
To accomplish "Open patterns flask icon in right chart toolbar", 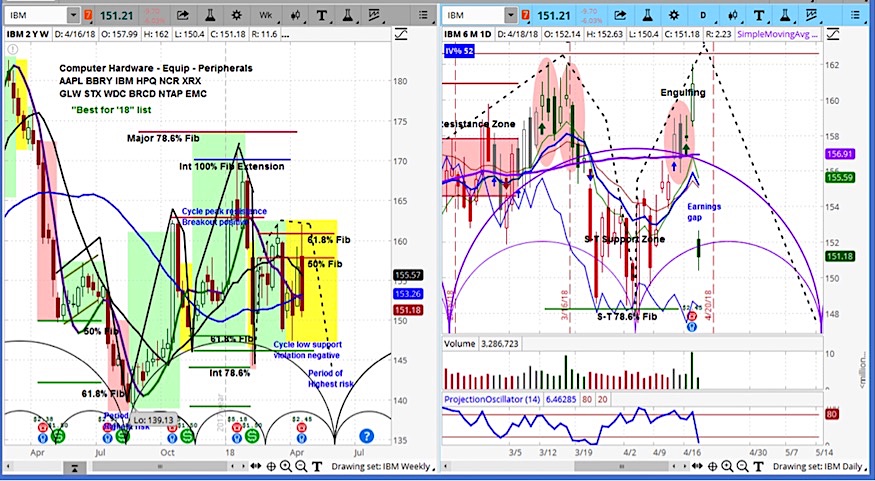I will coord(785,15).
